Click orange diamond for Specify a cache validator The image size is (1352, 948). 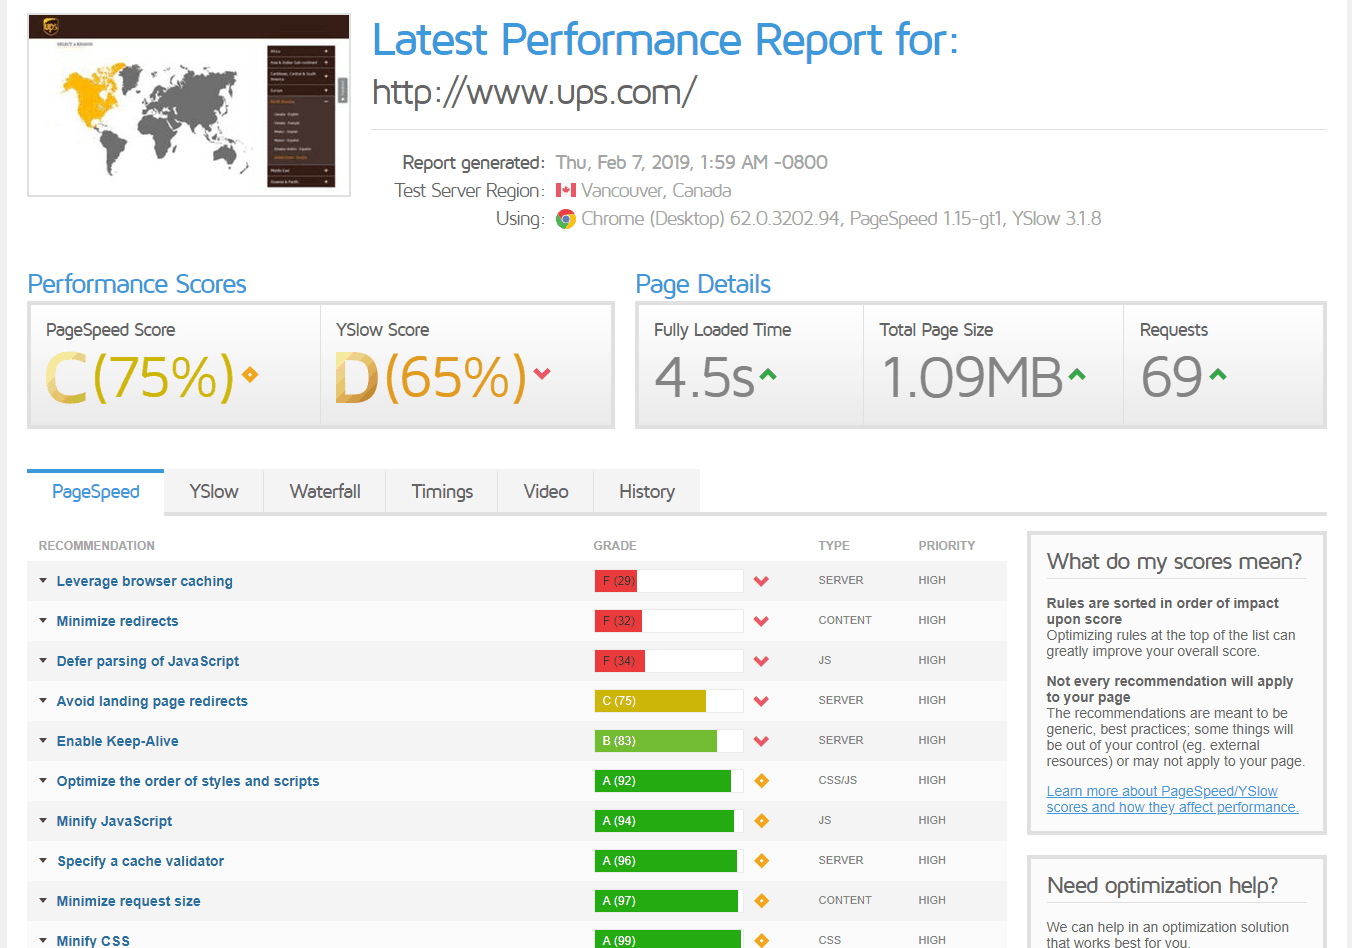pyautogui.click(x=761, y=861)
